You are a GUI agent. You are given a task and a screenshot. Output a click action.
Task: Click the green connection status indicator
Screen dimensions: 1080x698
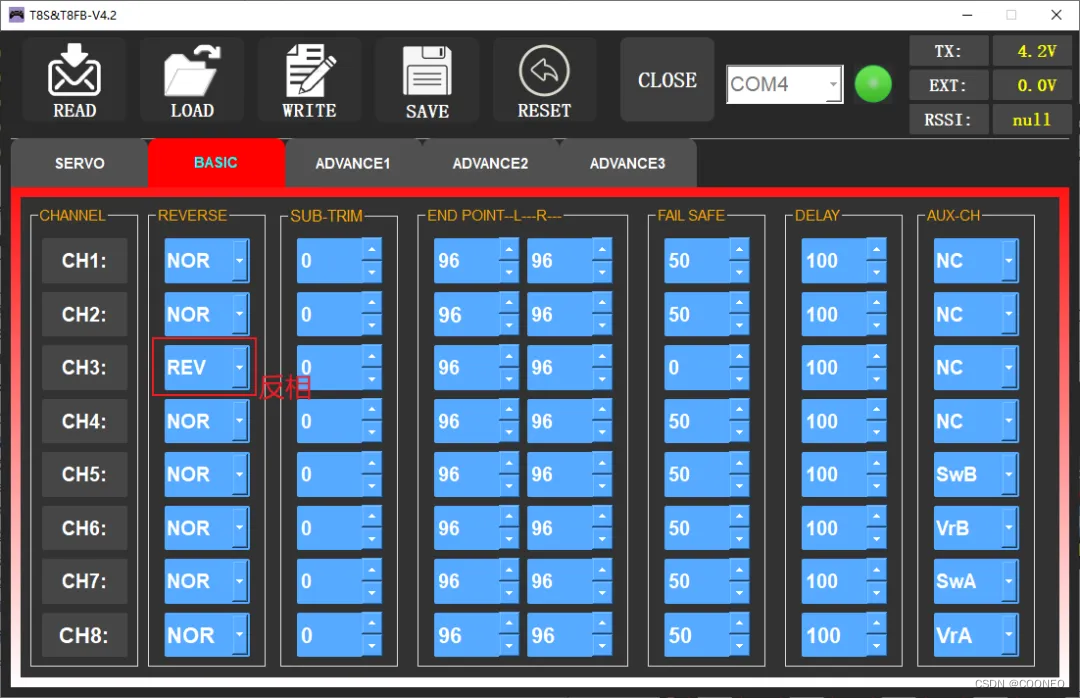[873, 84]
